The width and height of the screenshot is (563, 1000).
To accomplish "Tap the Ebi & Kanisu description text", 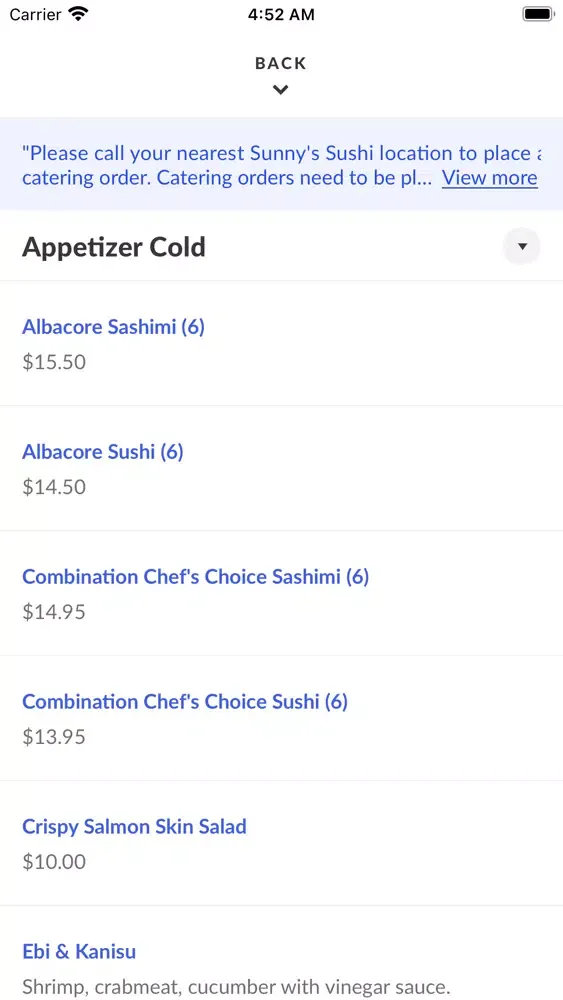I will point(236,987).
